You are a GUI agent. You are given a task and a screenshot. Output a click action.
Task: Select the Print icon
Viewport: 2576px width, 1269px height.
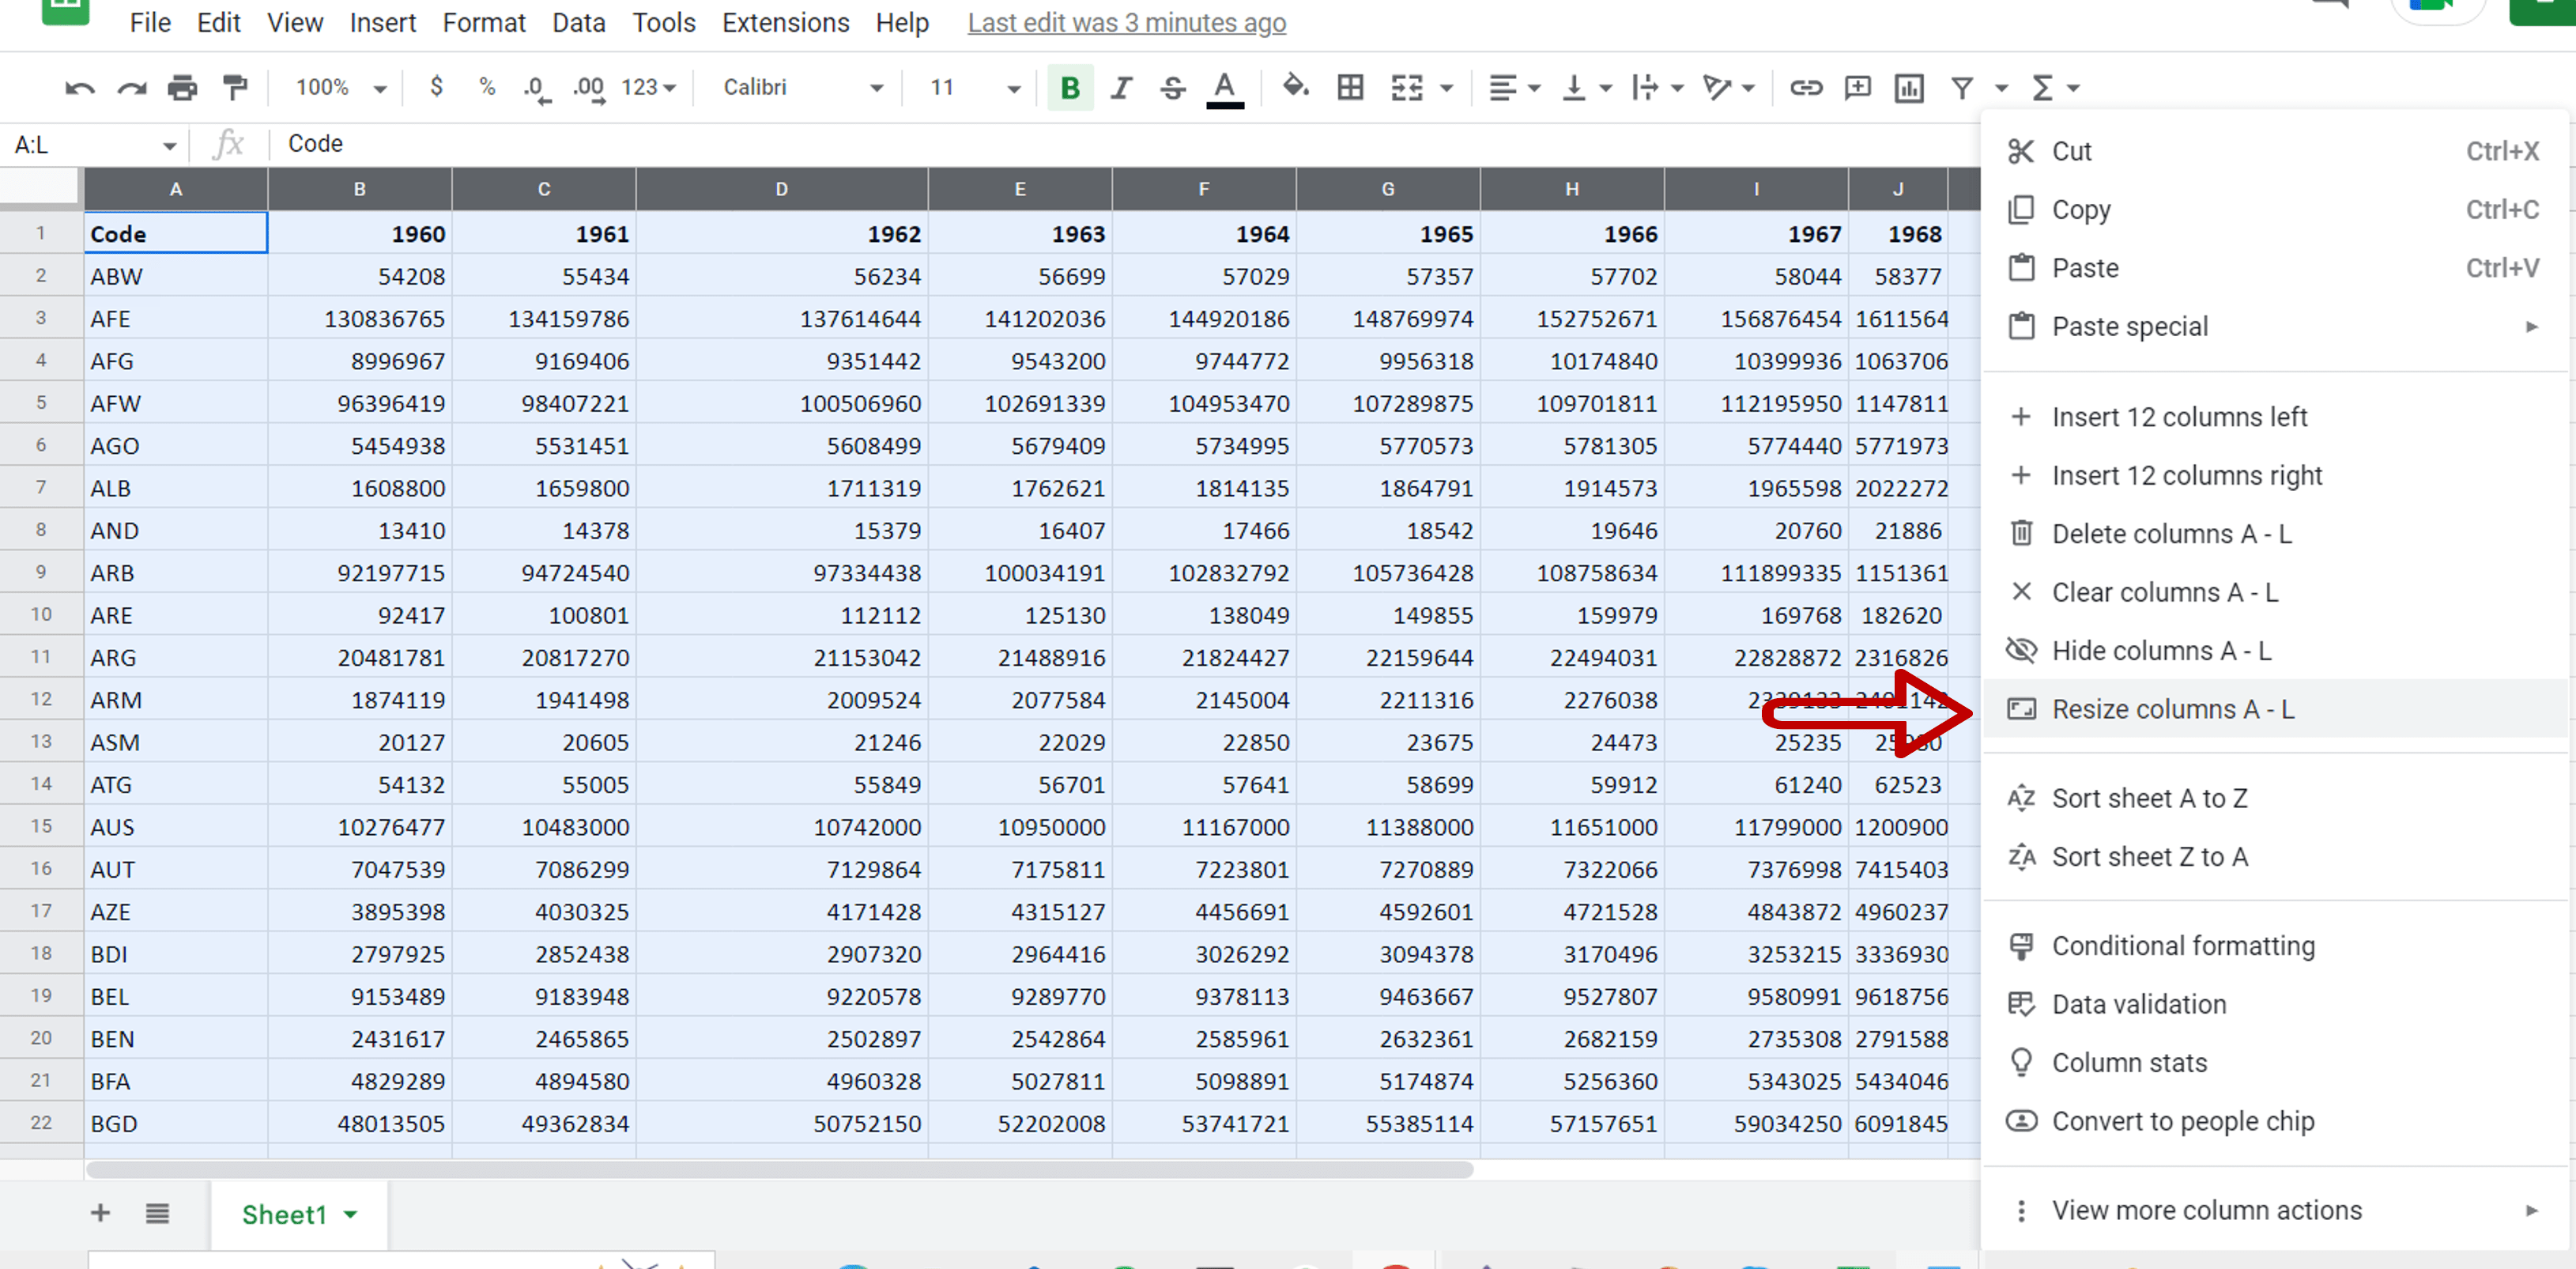[183, 87]
